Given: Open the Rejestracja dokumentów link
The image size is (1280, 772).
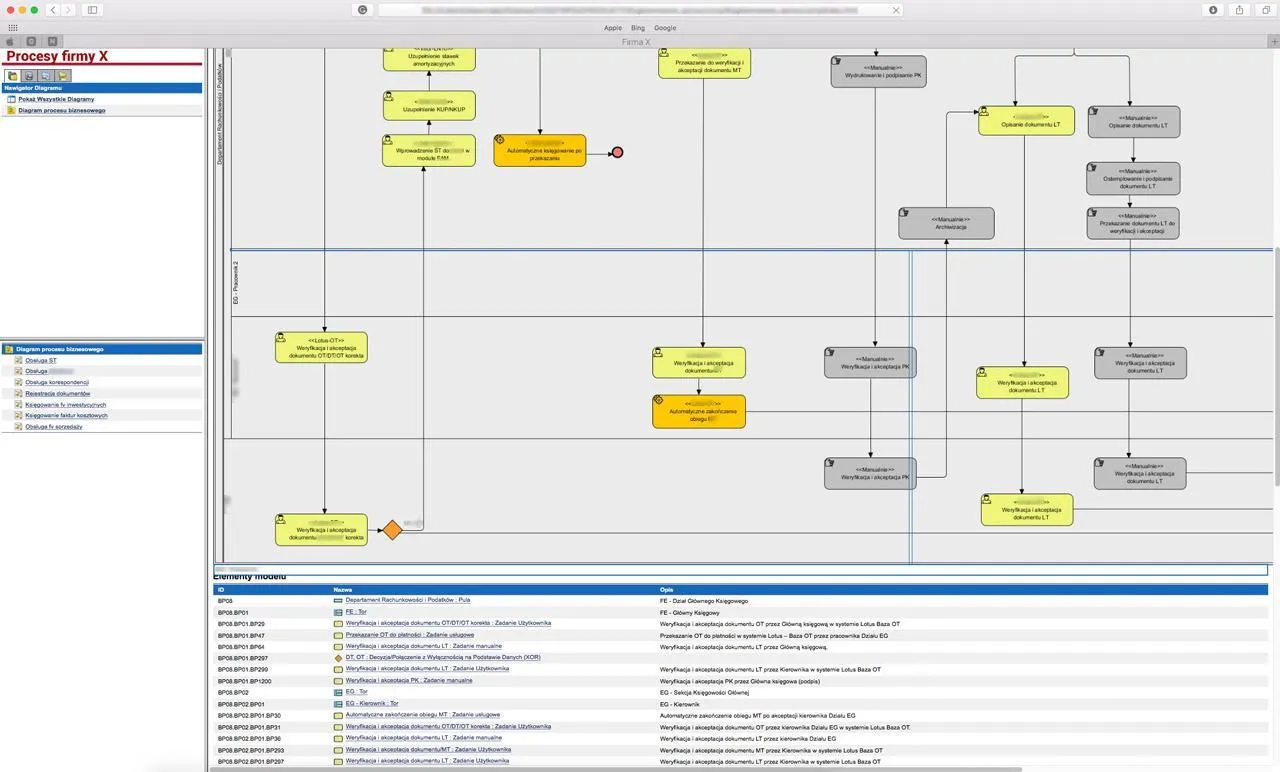Looking at the screenshot, I should click(57, 393).
